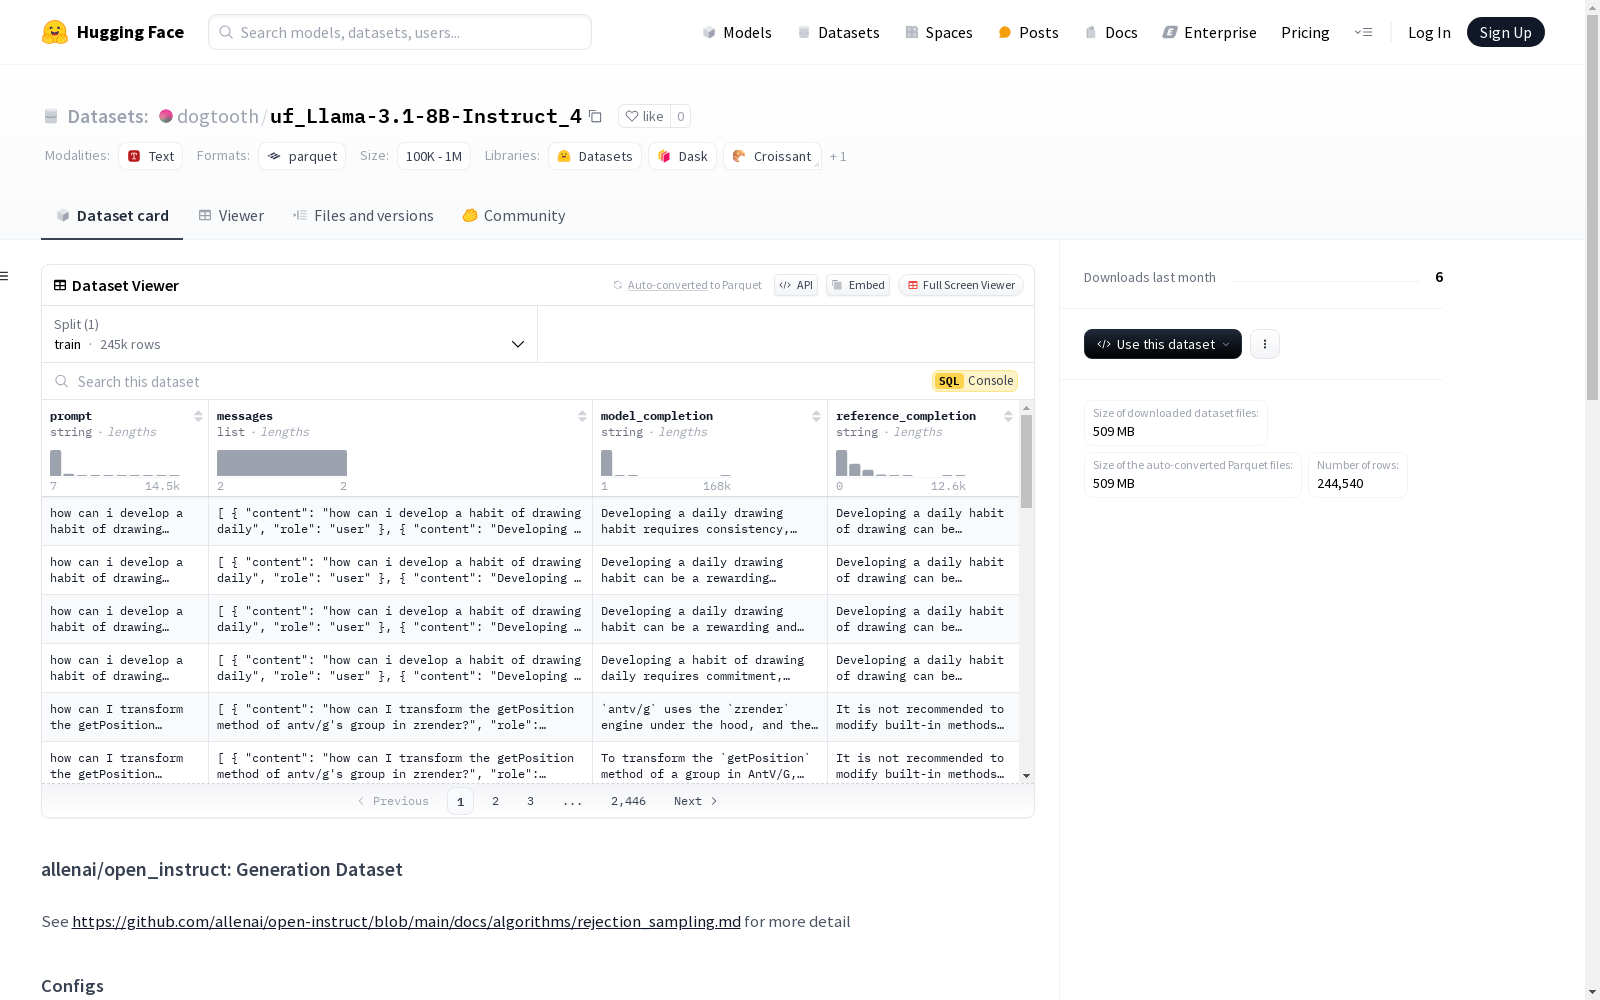Sort the messages column
The width and height of the screenshot is (1600, 1000).
pos(582,416)
